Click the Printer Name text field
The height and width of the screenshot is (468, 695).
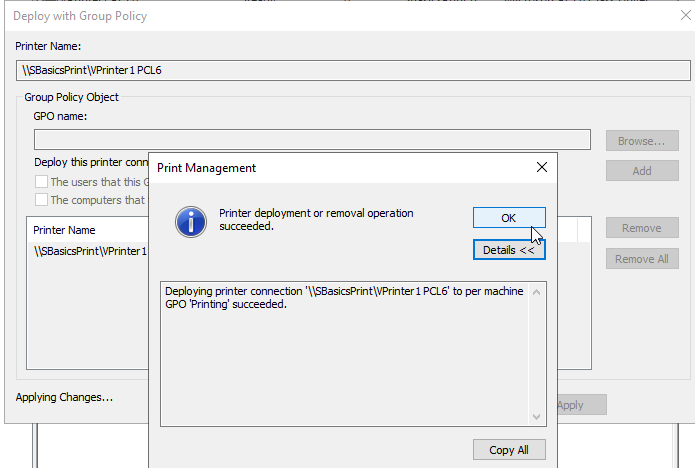(353, 70)
